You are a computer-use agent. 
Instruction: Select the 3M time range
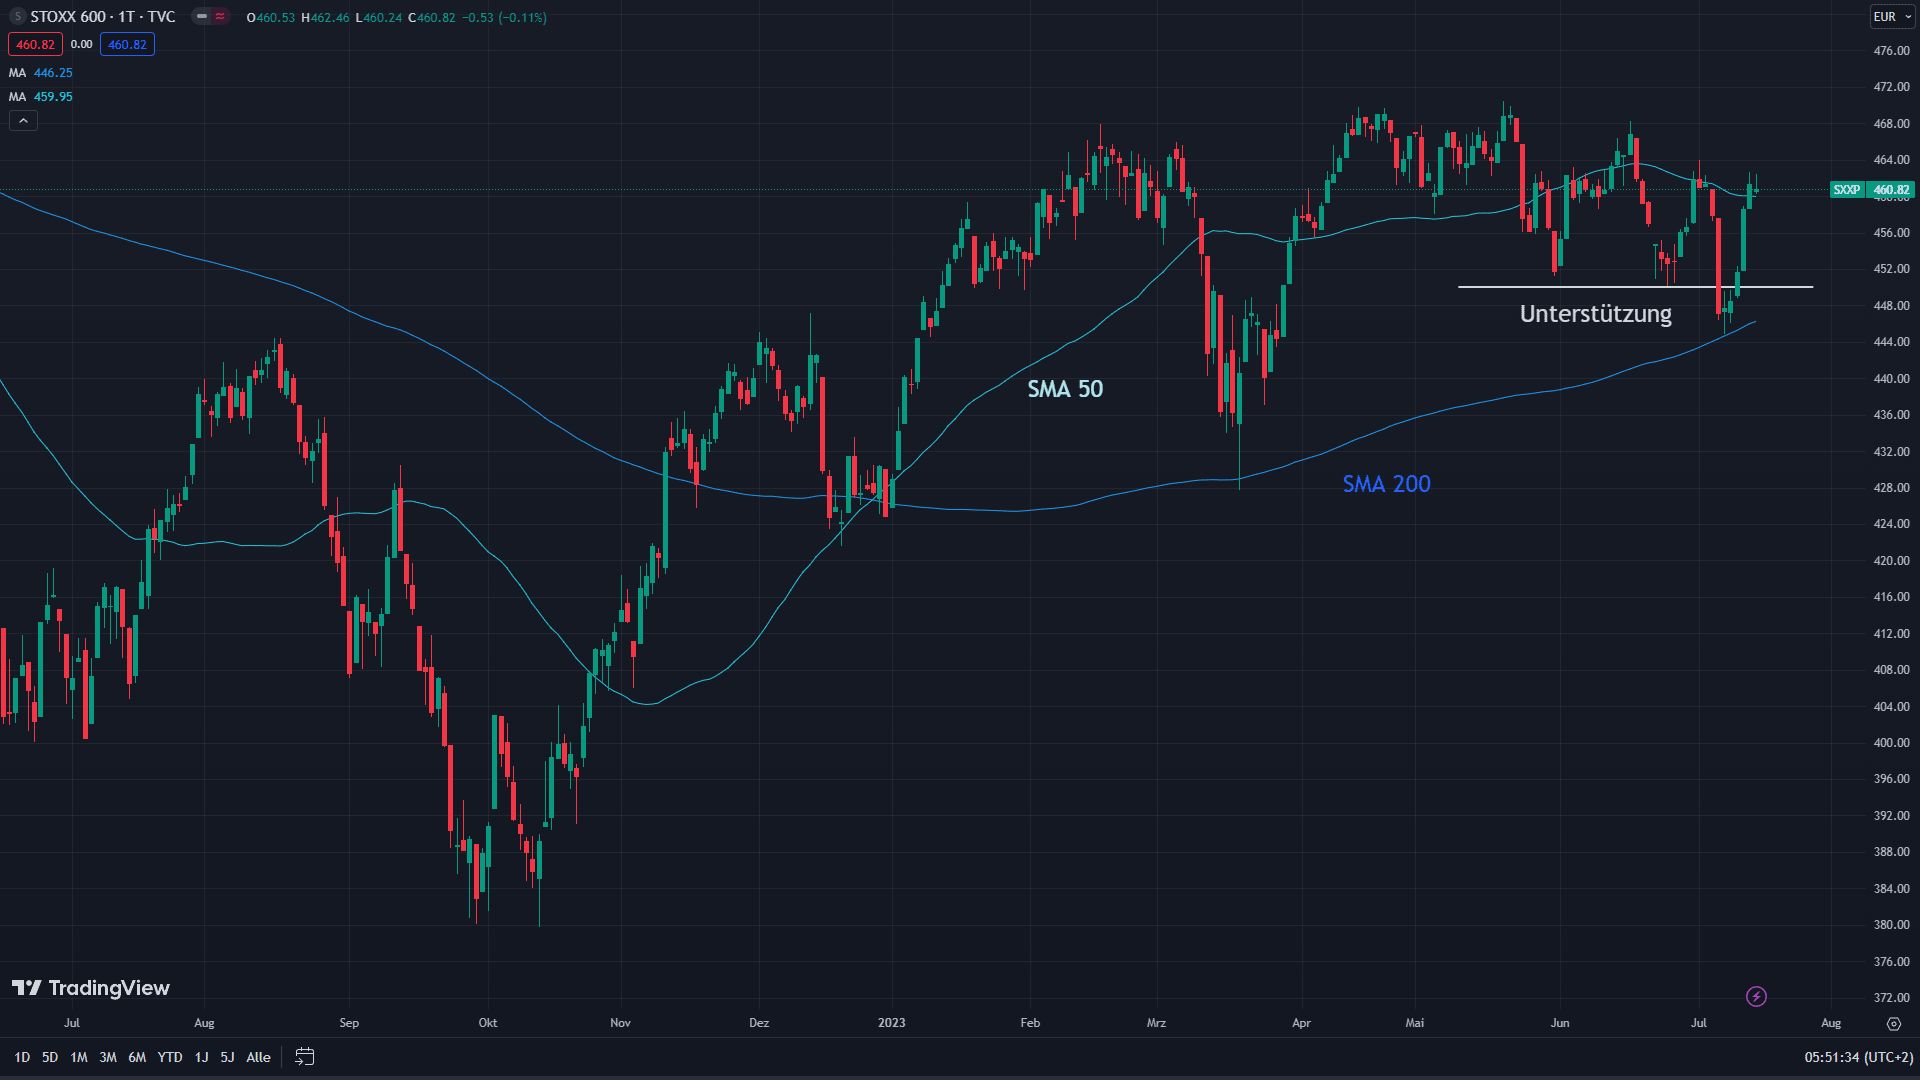[x=108, y=1057]
